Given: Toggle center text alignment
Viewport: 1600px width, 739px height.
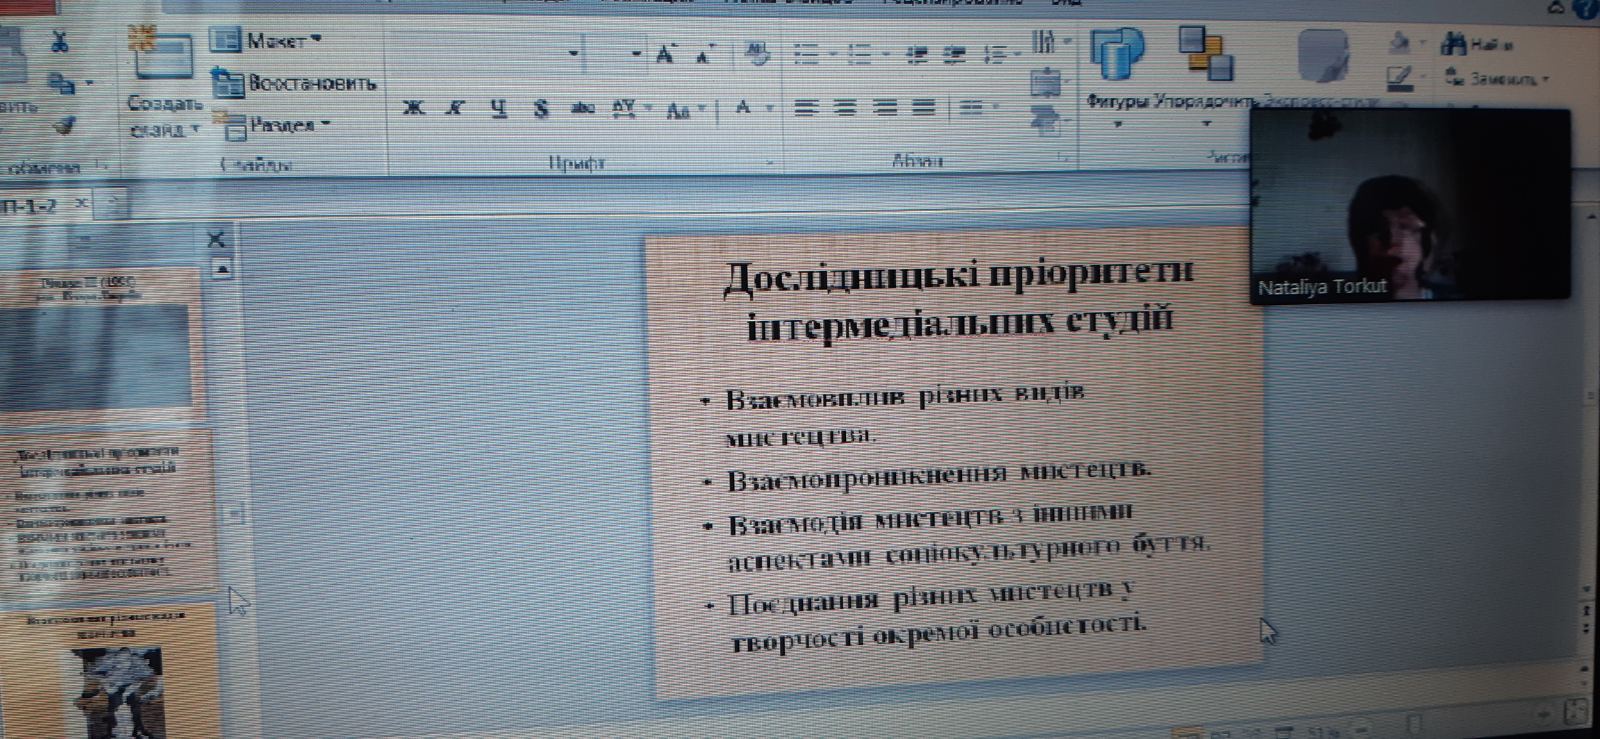Looking at the screenshot, I should click(846, 107).
